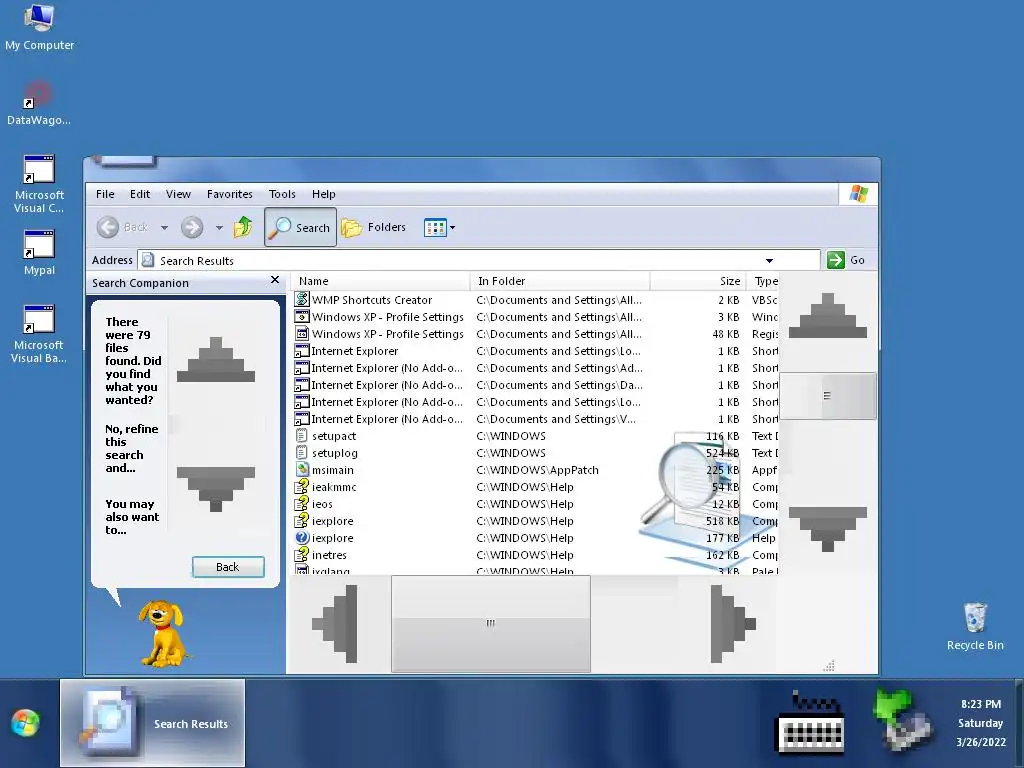
Task: Select the iexplore Help file icon
Action: (x=302, y=537)
